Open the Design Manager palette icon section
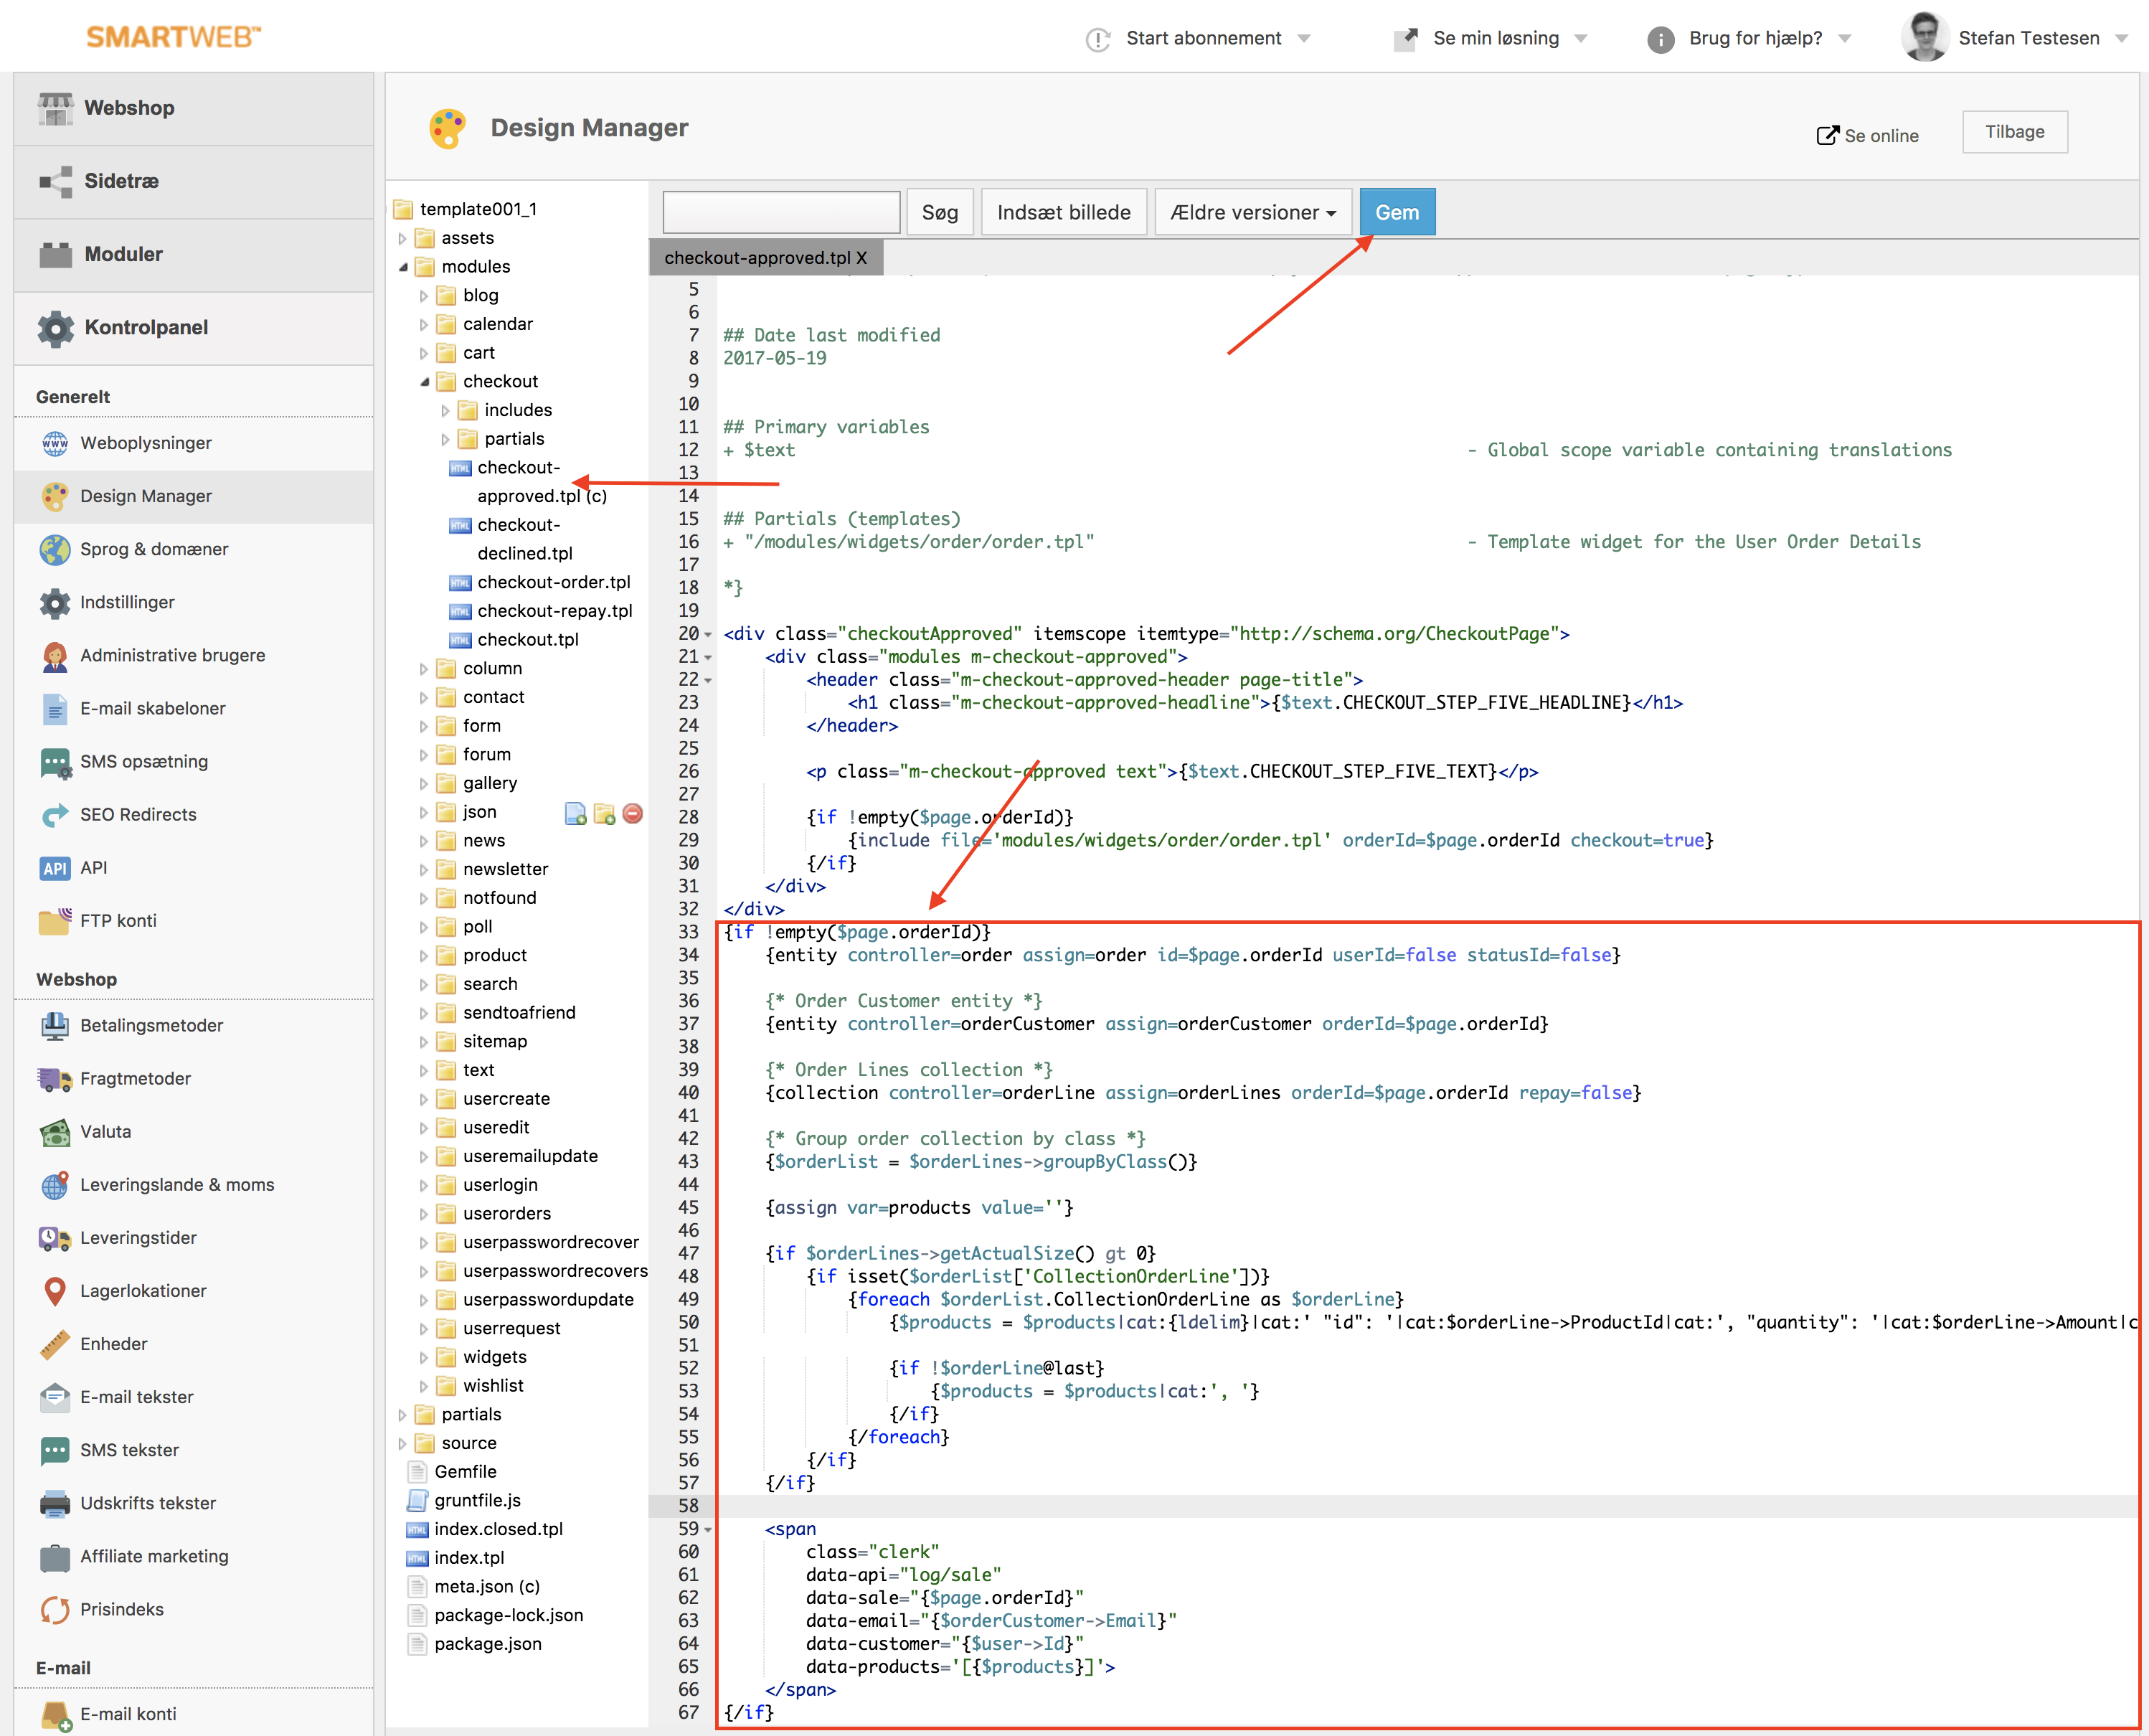Image resolution: width=2149 pixels, height=1736 pixels. tap(55, 496)
